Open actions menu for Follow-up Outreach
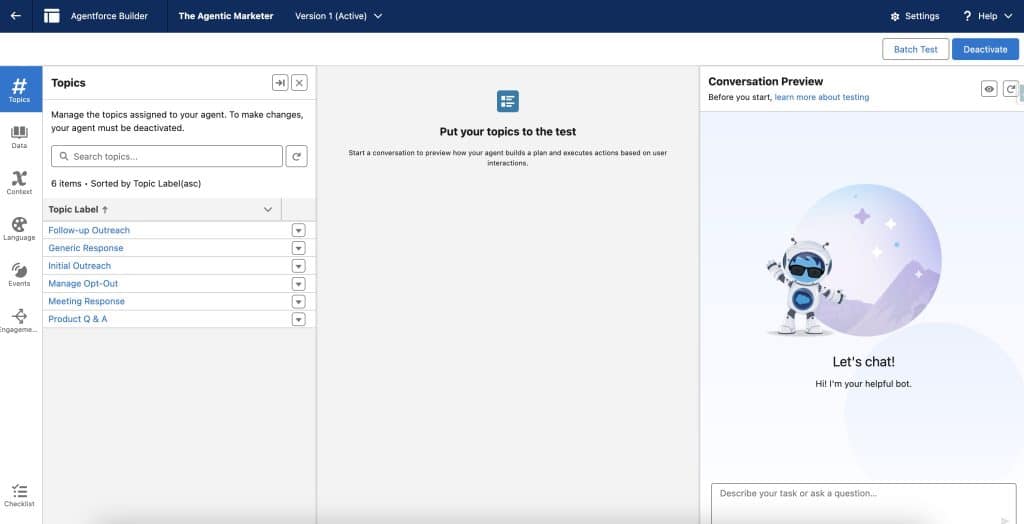Image resolution: width=1024 pixels, height=524 pixels. tap(298, 230)
